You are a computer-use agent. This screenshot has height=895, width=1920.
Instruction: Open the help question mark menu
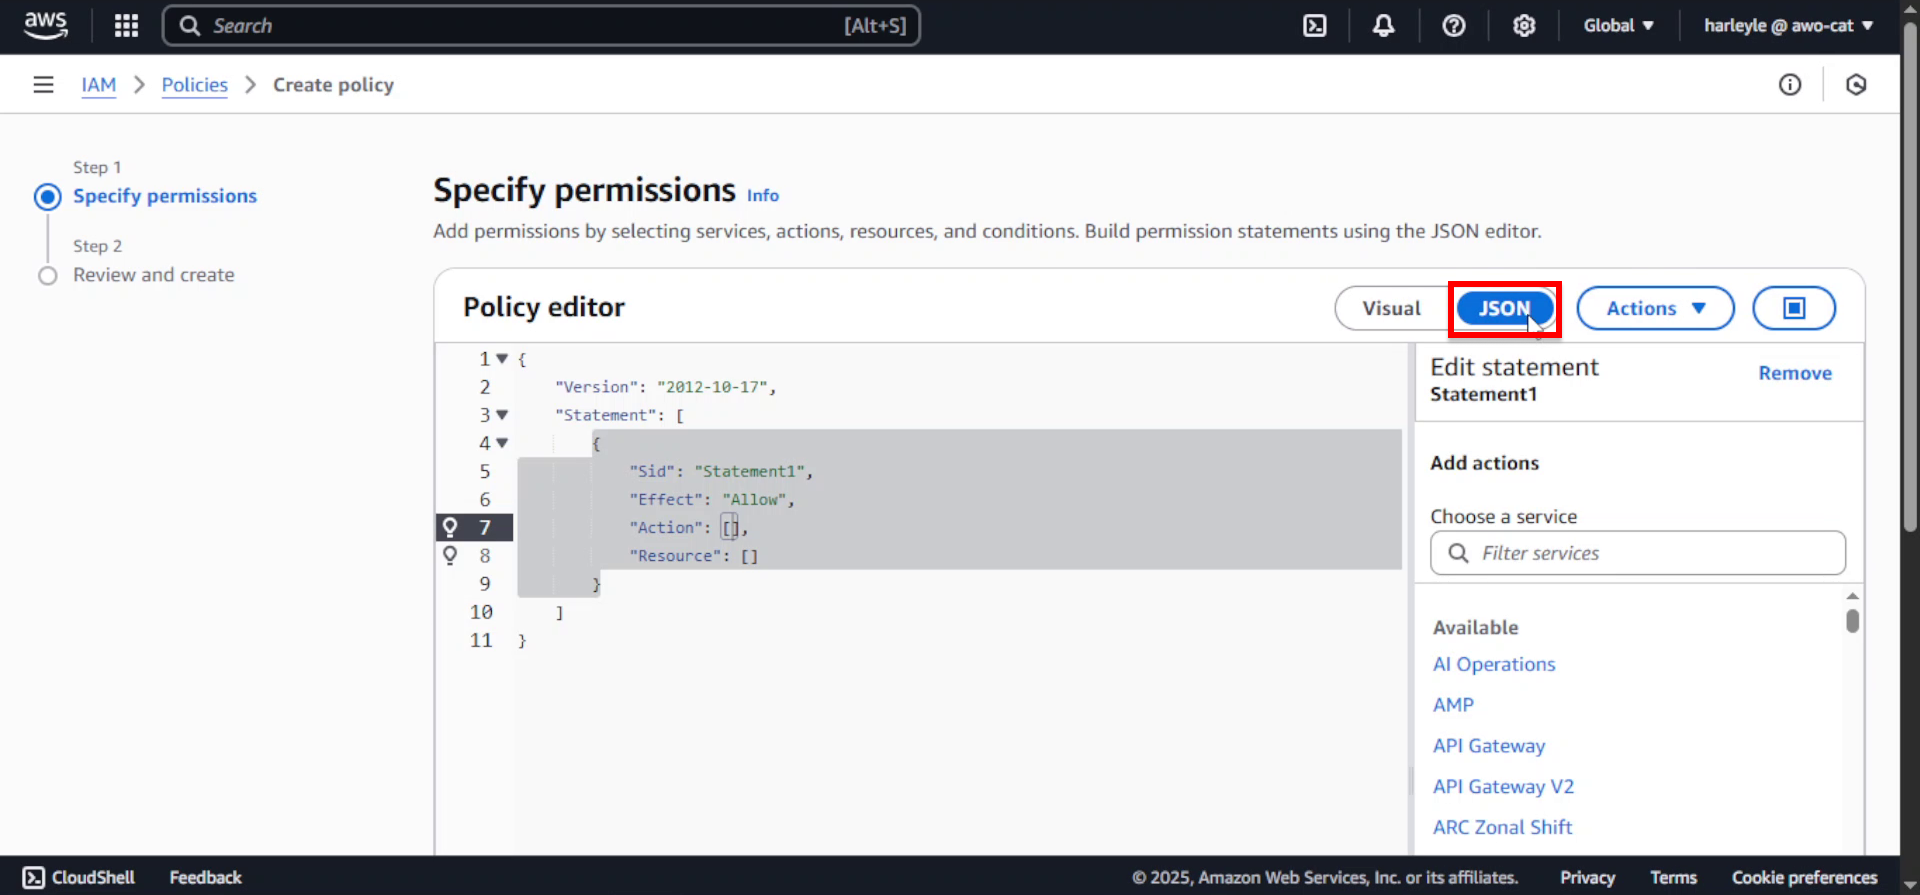[x=1454, y=26]
